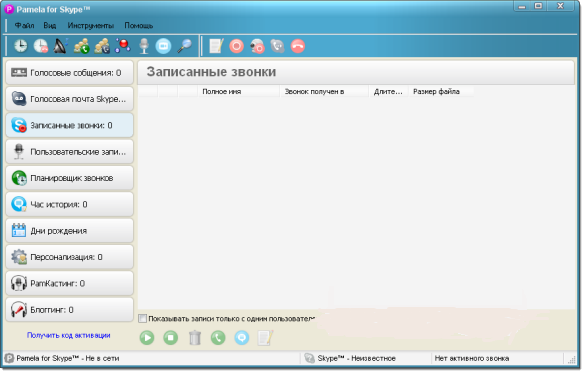Click the microphone icon in the toolbar
Viewport: 584px width, 372px height.
pyautogui.click(x=144, y=46)
